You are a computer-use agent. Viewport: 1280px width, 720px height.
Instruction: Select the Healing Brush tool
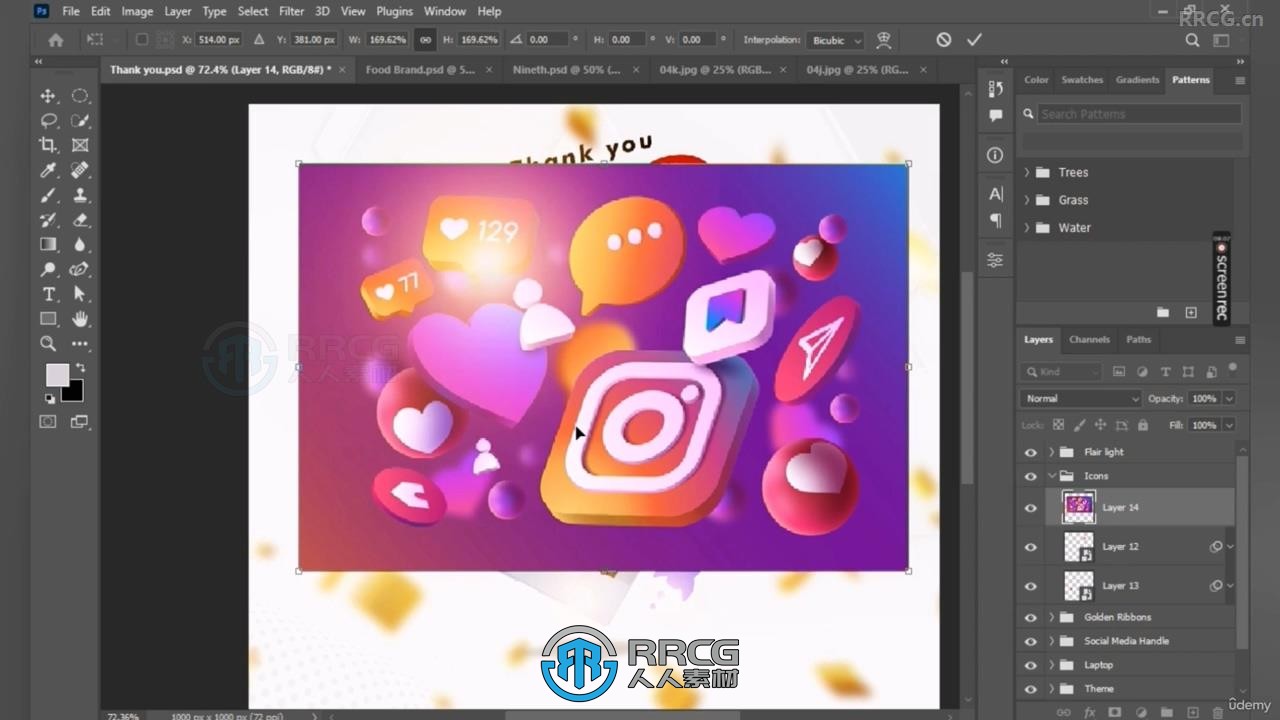[80, 170]
